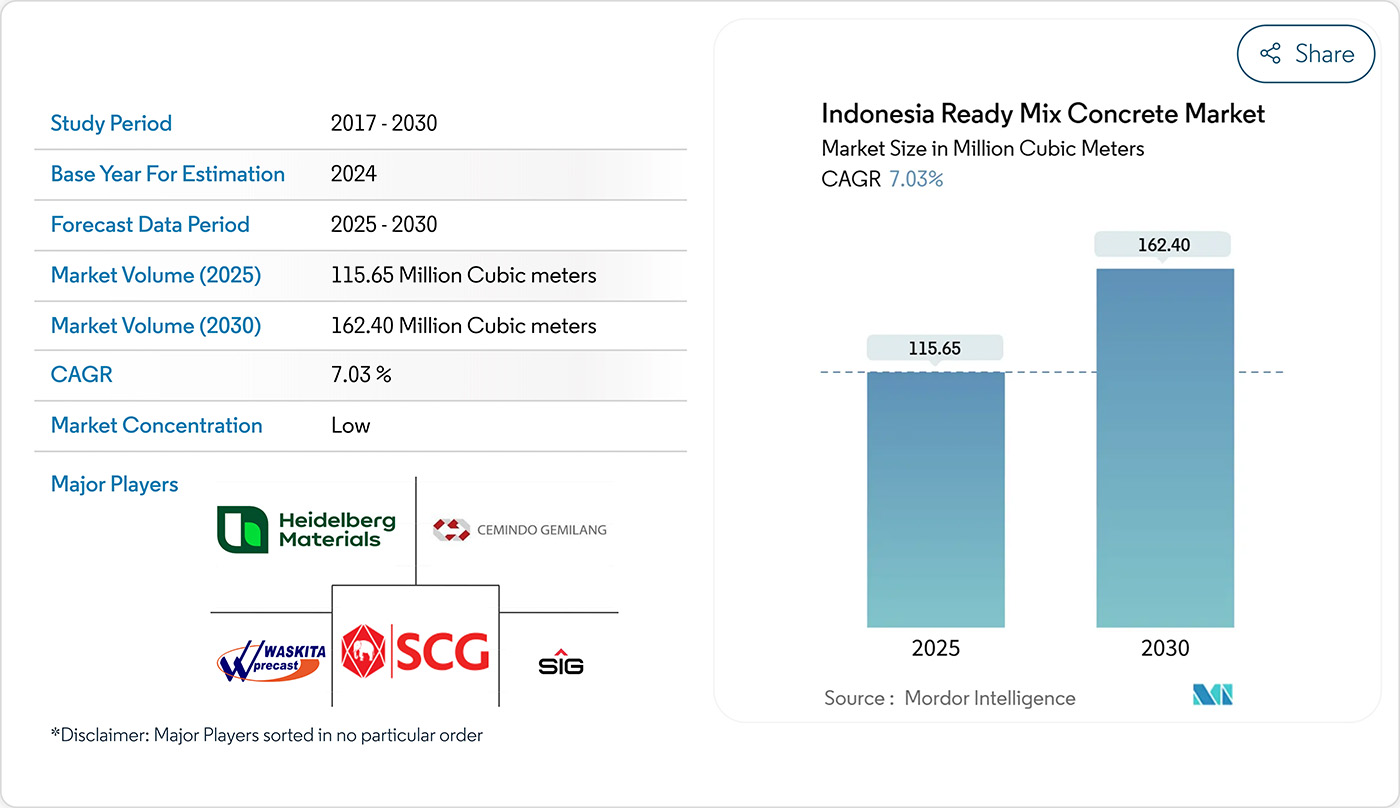Open the Market Concentration entry
1400x808 pixels.
pyautogui.click(x=156, y=425)
